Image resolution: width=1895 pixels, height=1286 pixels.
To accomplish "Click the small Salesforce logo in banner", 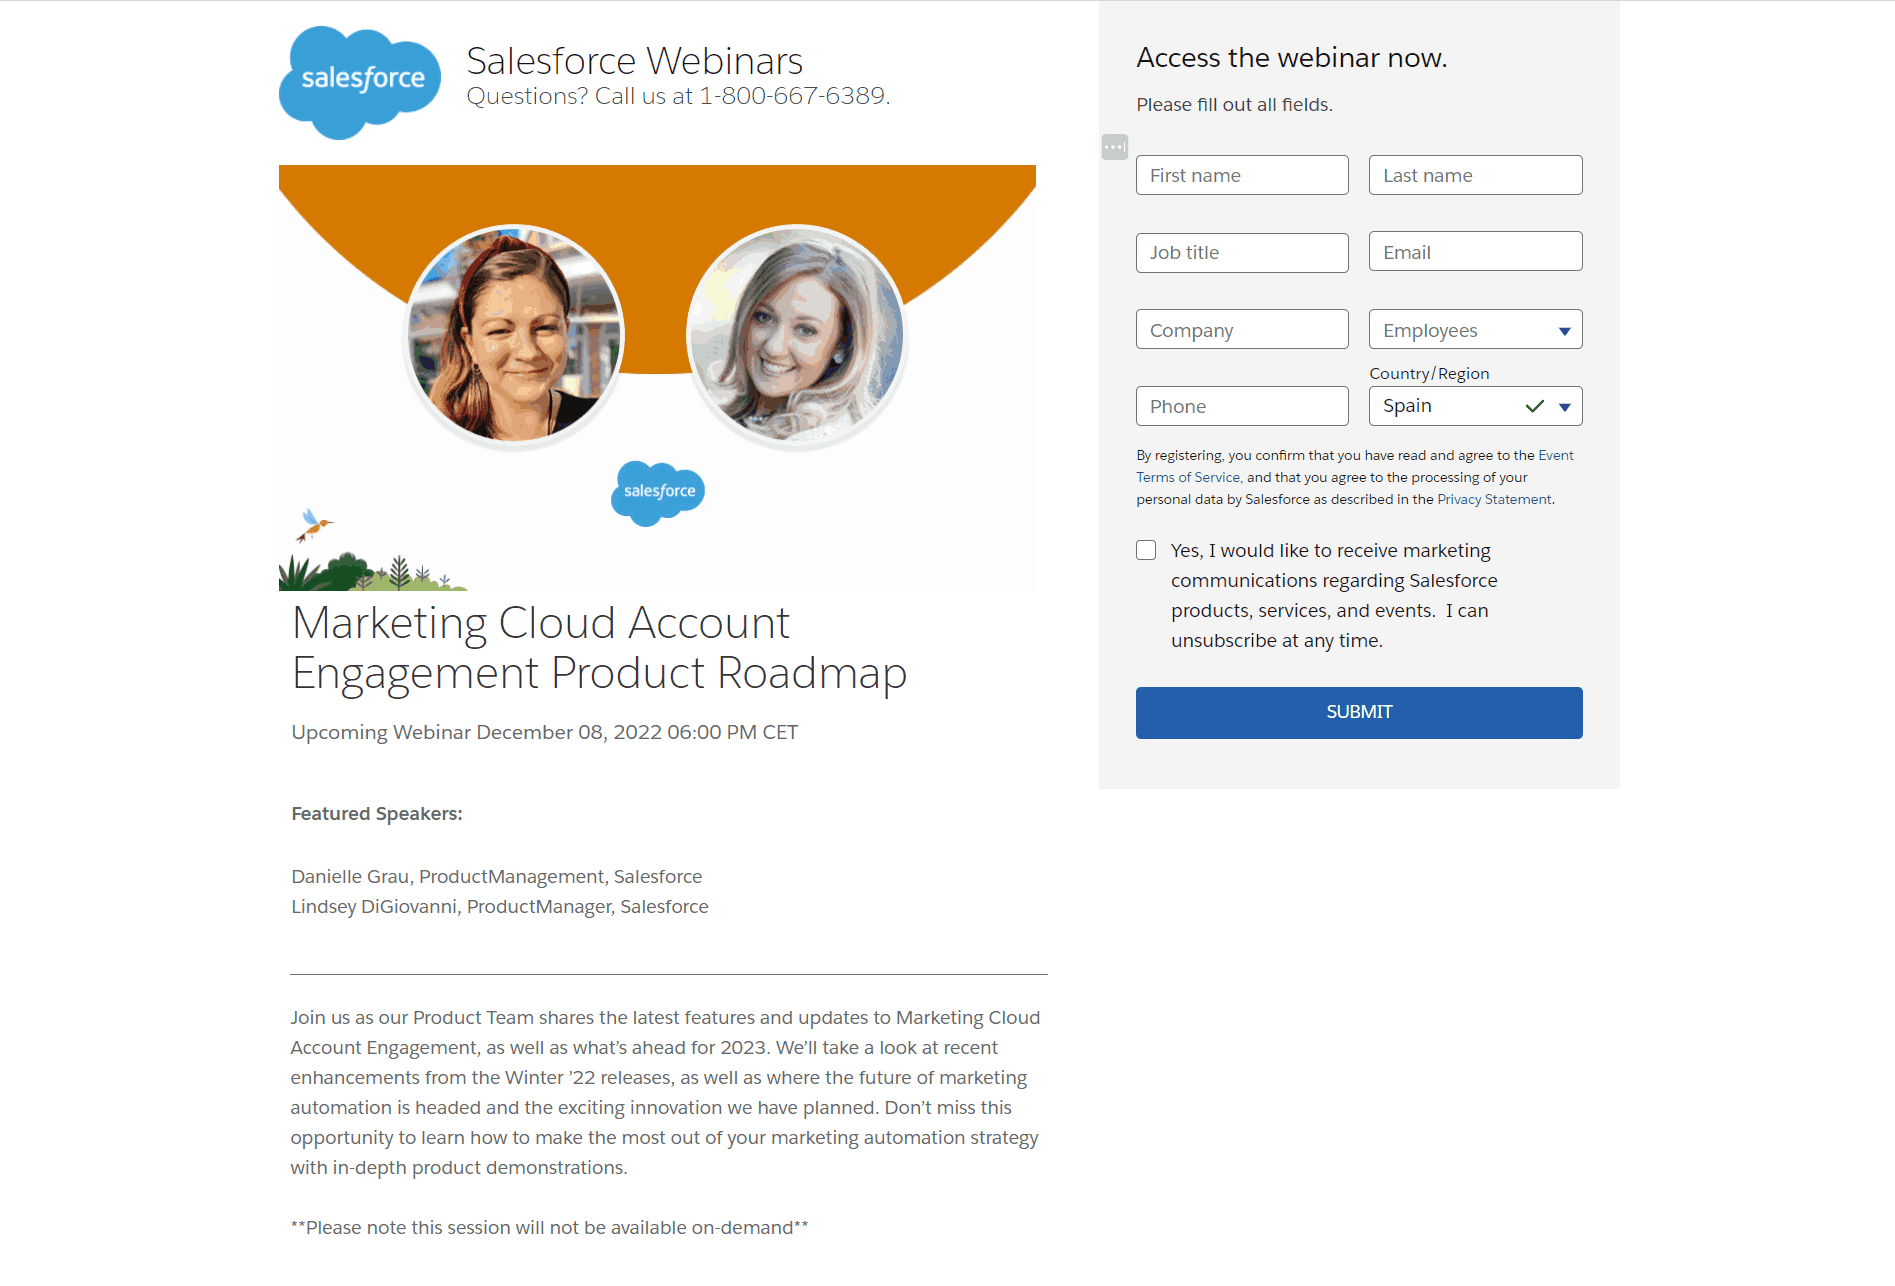I will (x=658, y=493).
